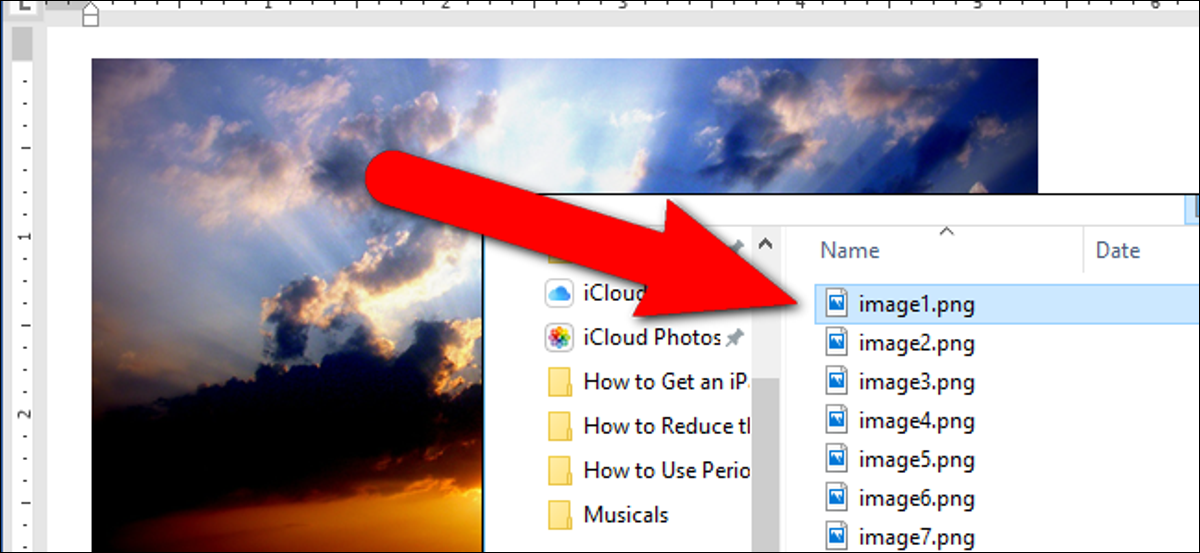Select the image5.png file icon

click(836, 460)
